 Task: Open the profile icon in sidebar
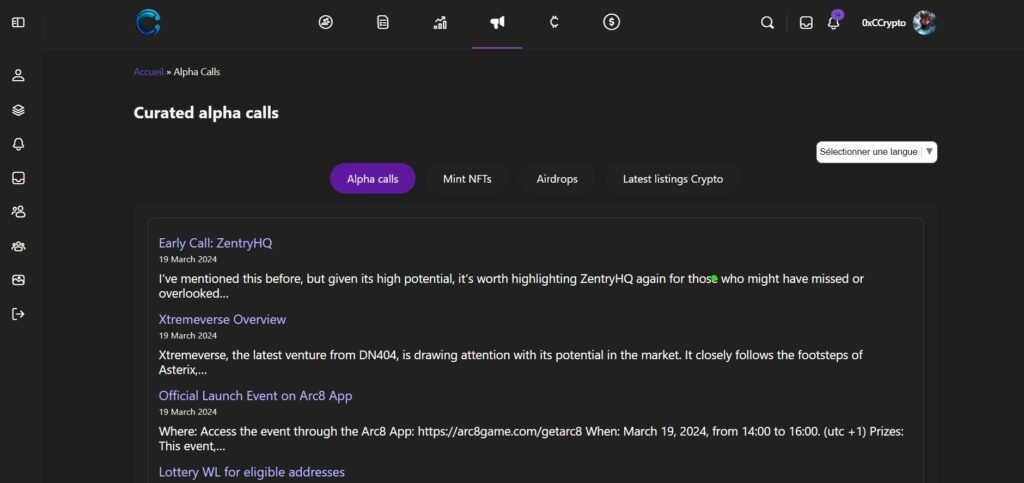tap(18, 75)
